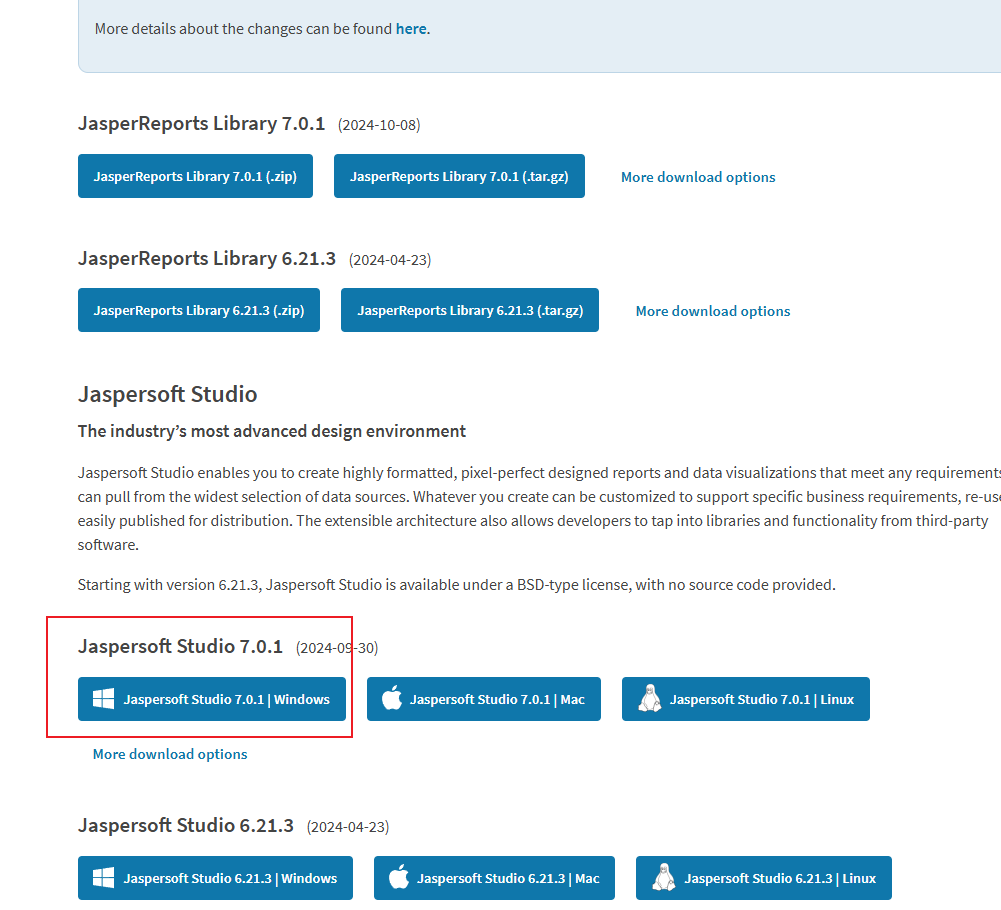
Task: Click the Linux penguin icon for Studio 7.0.1
Action: tap(650, 699)
